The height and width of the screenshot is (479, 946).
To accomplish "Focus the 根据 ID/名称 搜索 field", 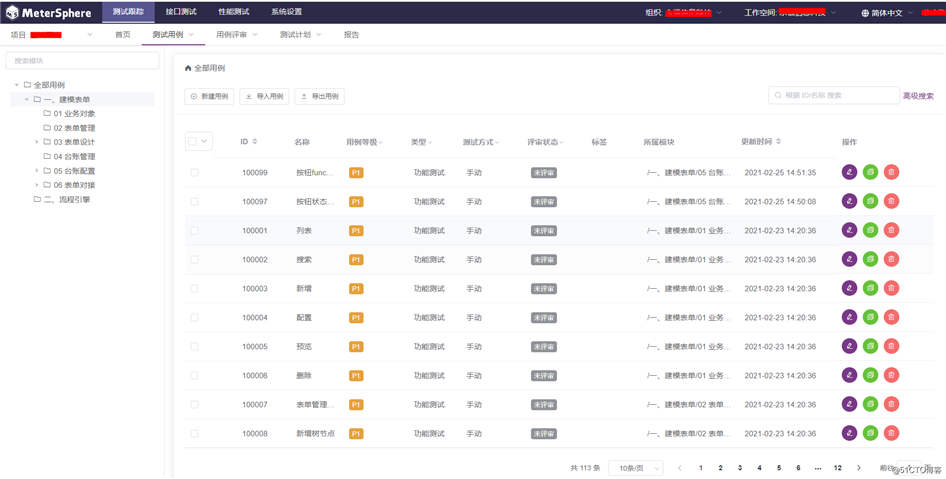I will [x=834, y=95].
